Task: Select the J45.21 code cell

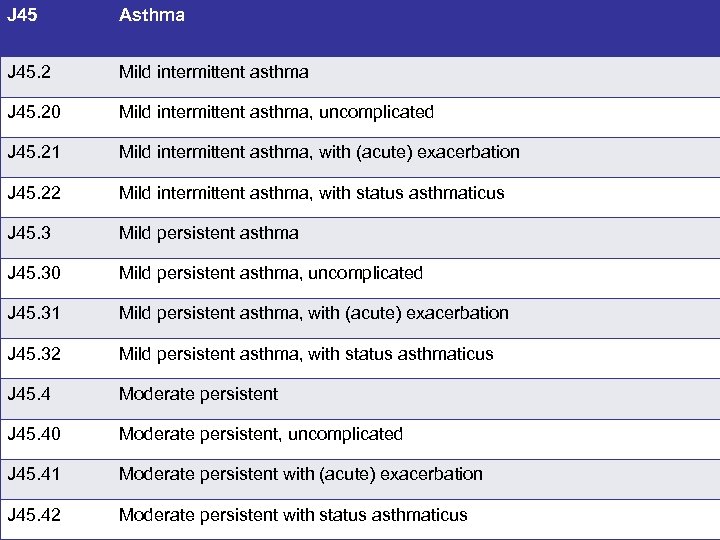Action: (33, 152)
